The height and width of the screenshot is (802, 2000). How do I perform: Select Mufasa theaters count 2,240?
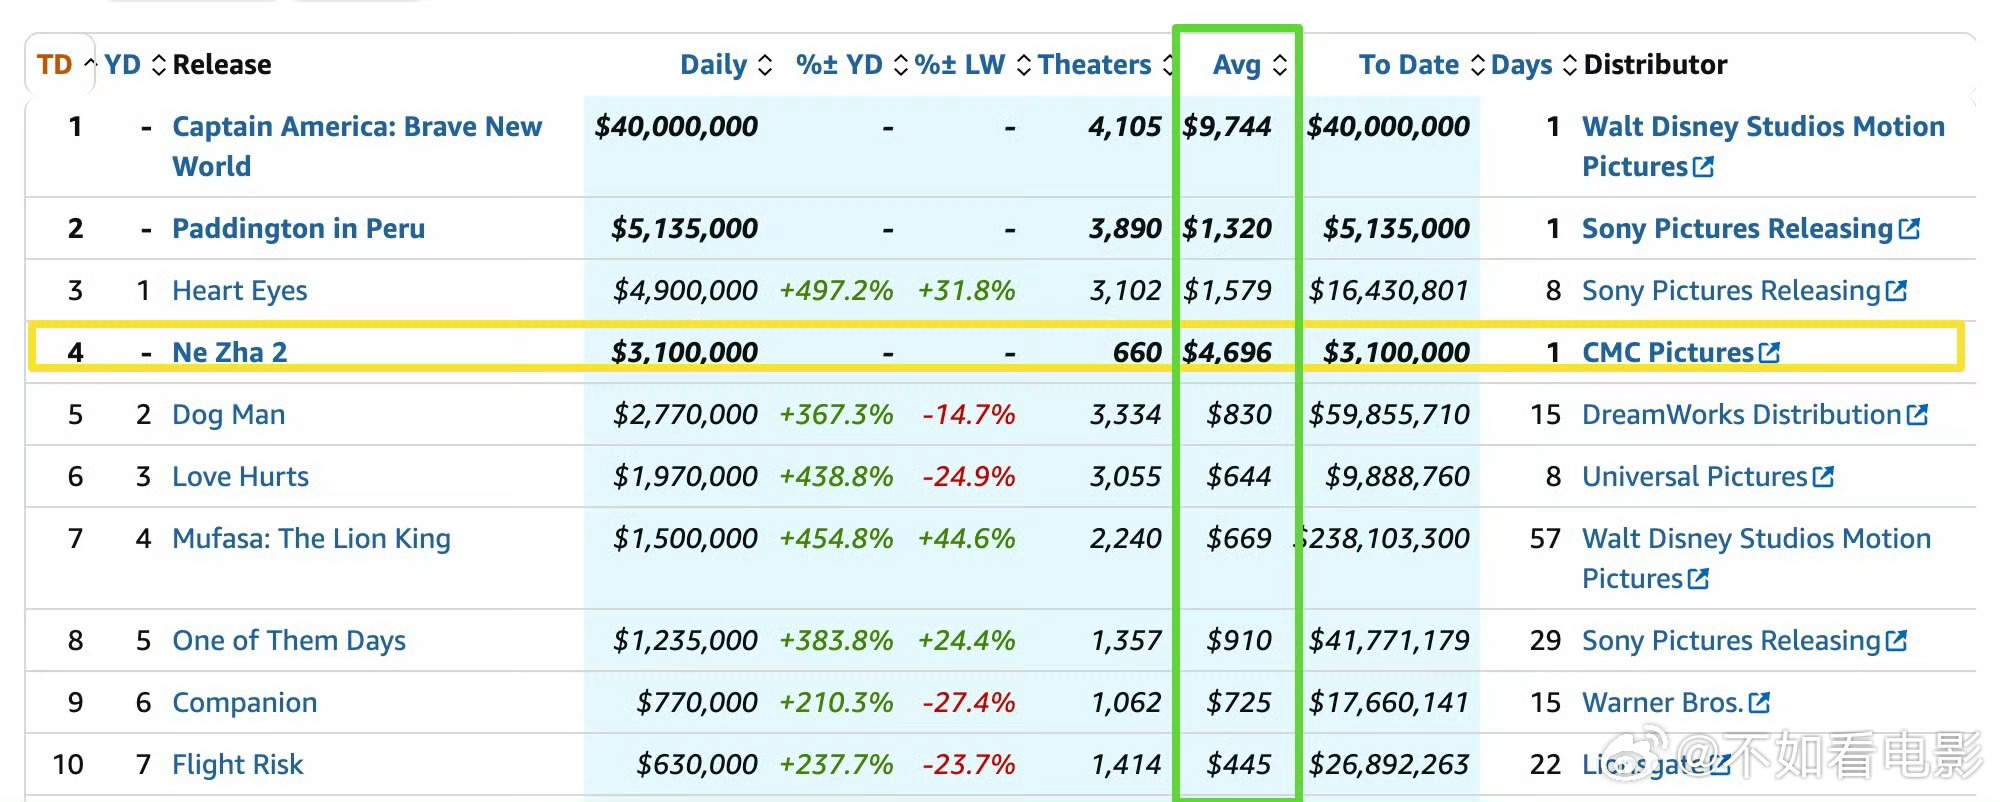[1125, 539]
